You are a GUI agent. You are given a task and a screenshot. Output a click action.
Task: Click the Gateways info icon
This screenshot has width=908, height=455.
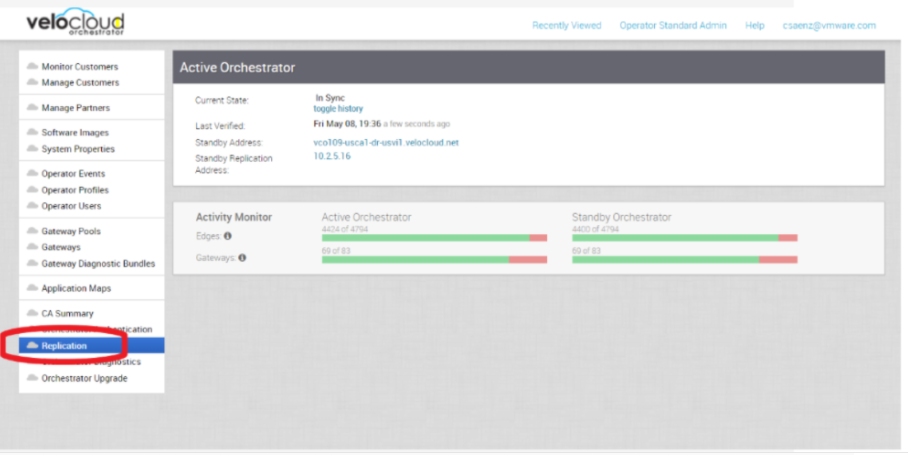click(x=243, y=257)
